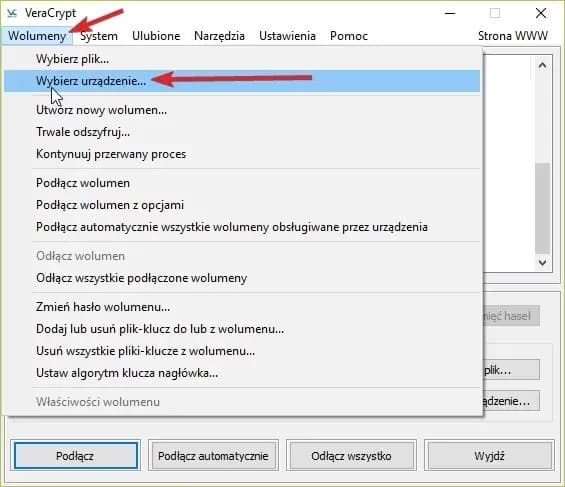Select 'Usuń wszystkie pliki-klucze z wolumenu...'
565x487 pixels.
coord(242,351)
